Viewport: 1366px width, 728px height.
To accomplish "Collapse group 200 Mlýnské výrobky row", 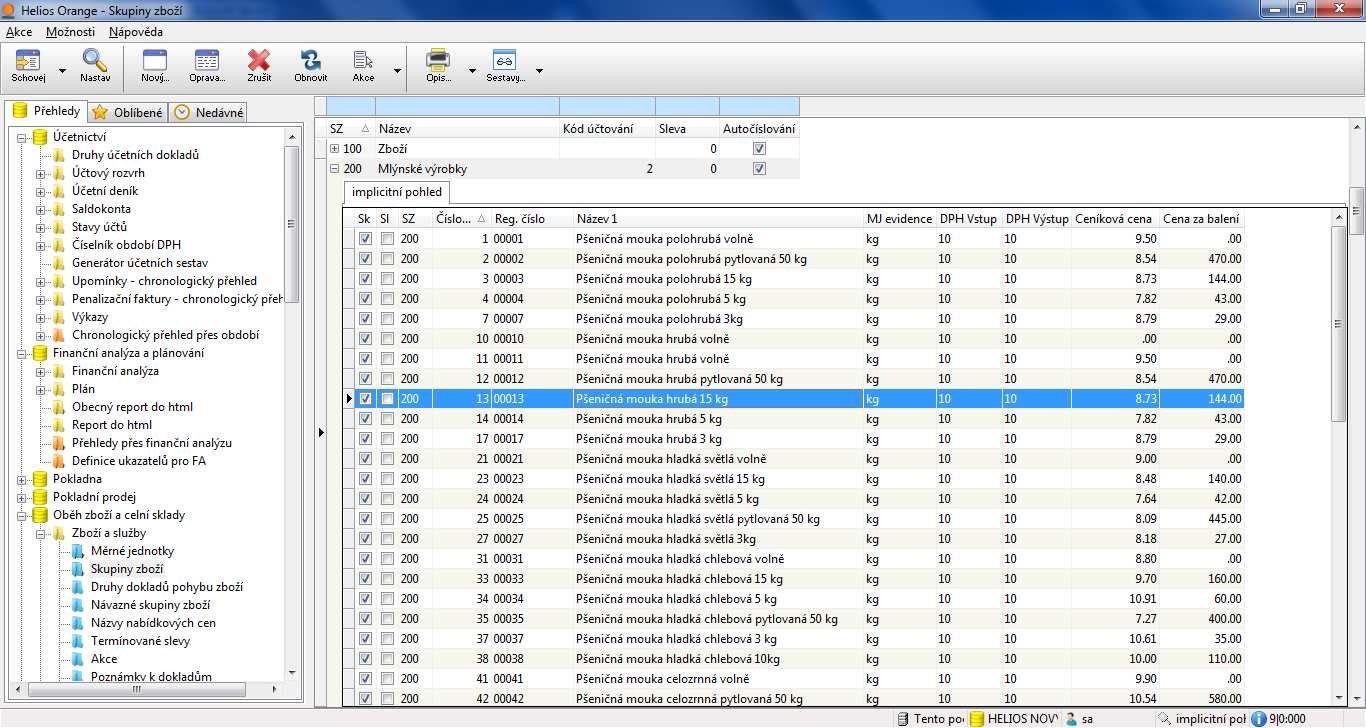I will pyautogui.click(x=335, y=169).
